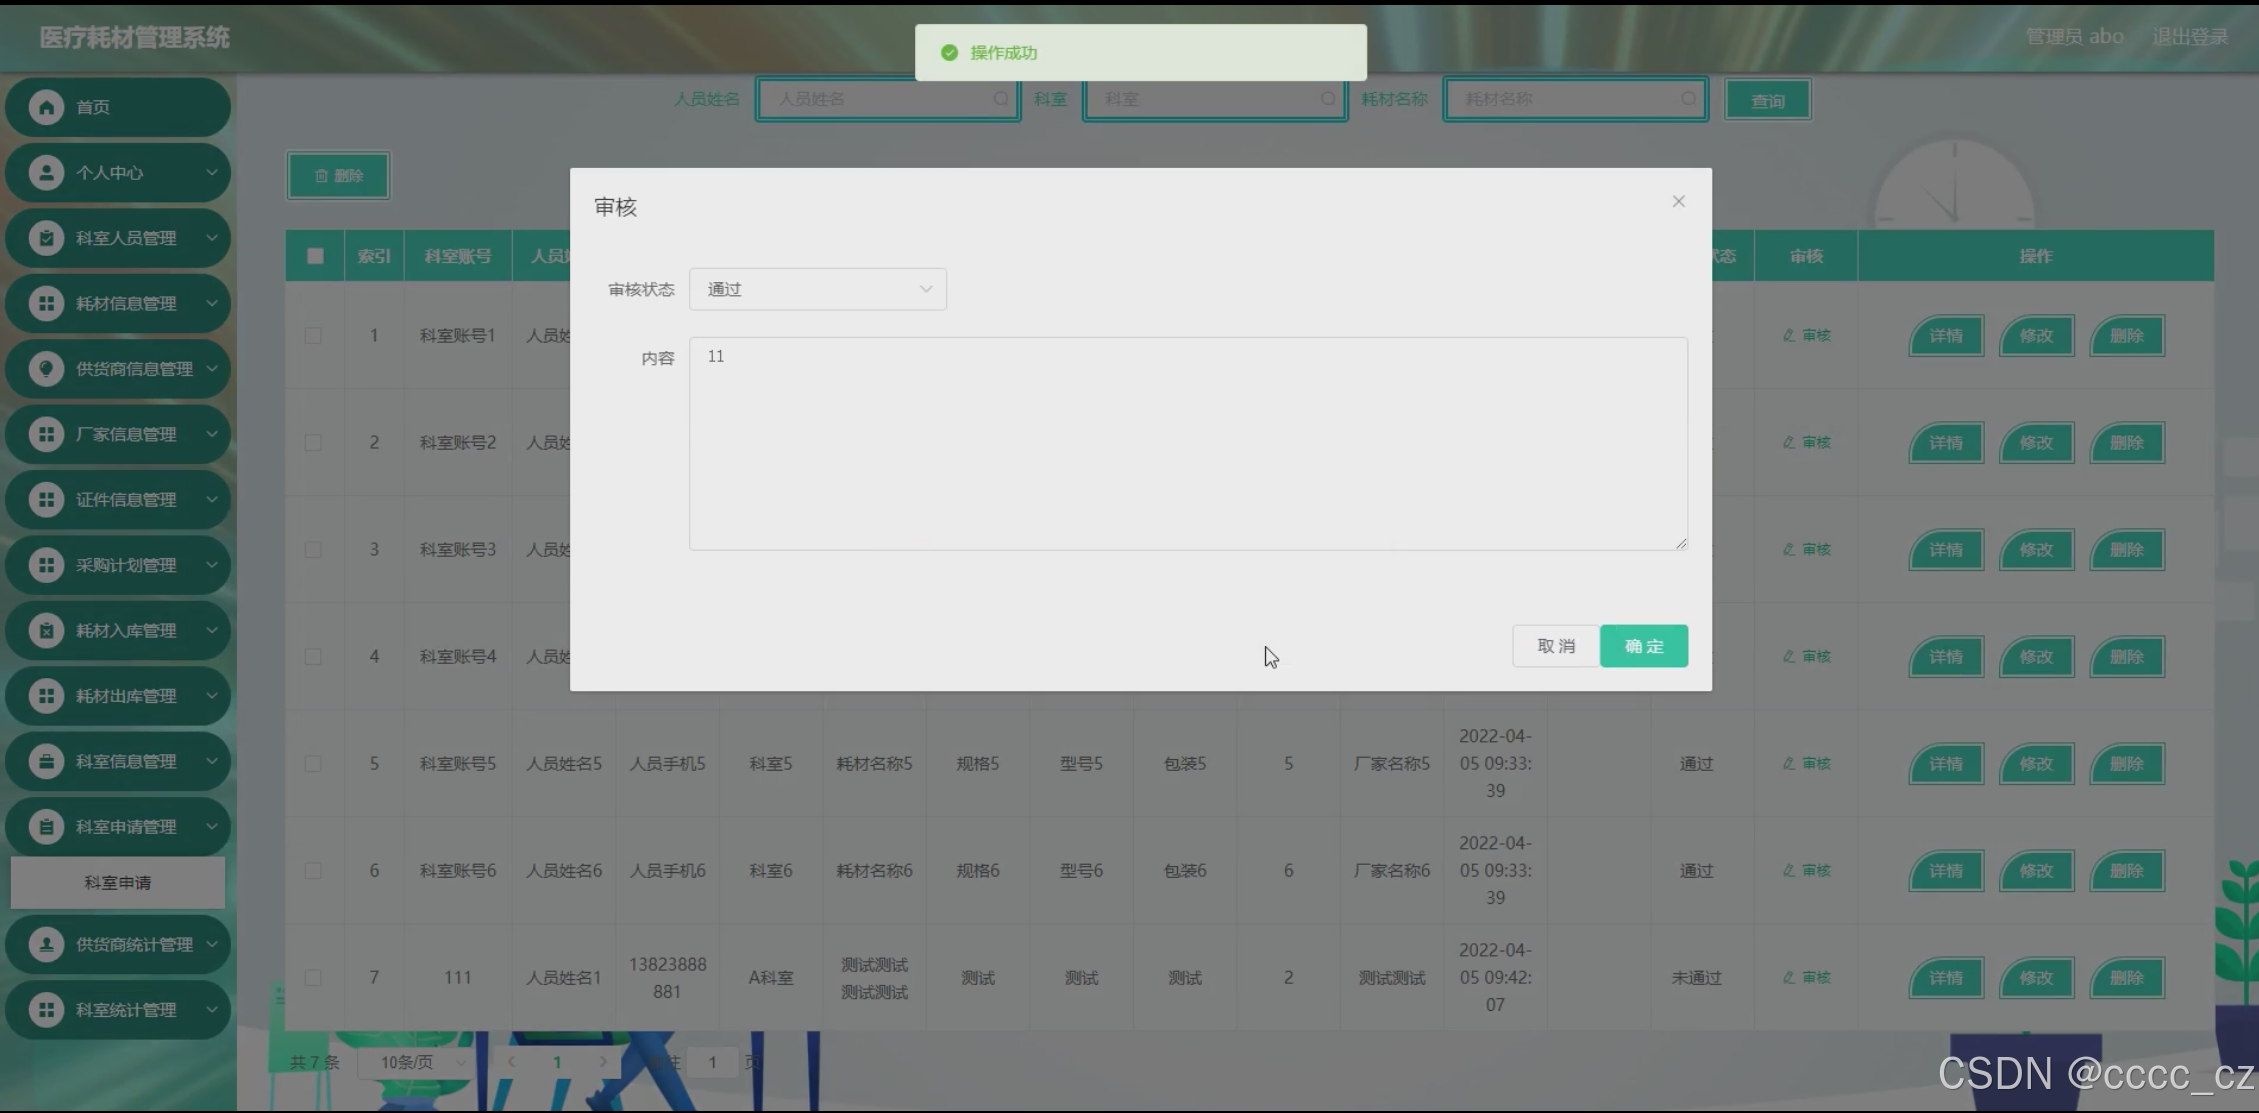Close the 审核 dialog with X
Screen dimensions: 2259x1113
coord(1678,201)
